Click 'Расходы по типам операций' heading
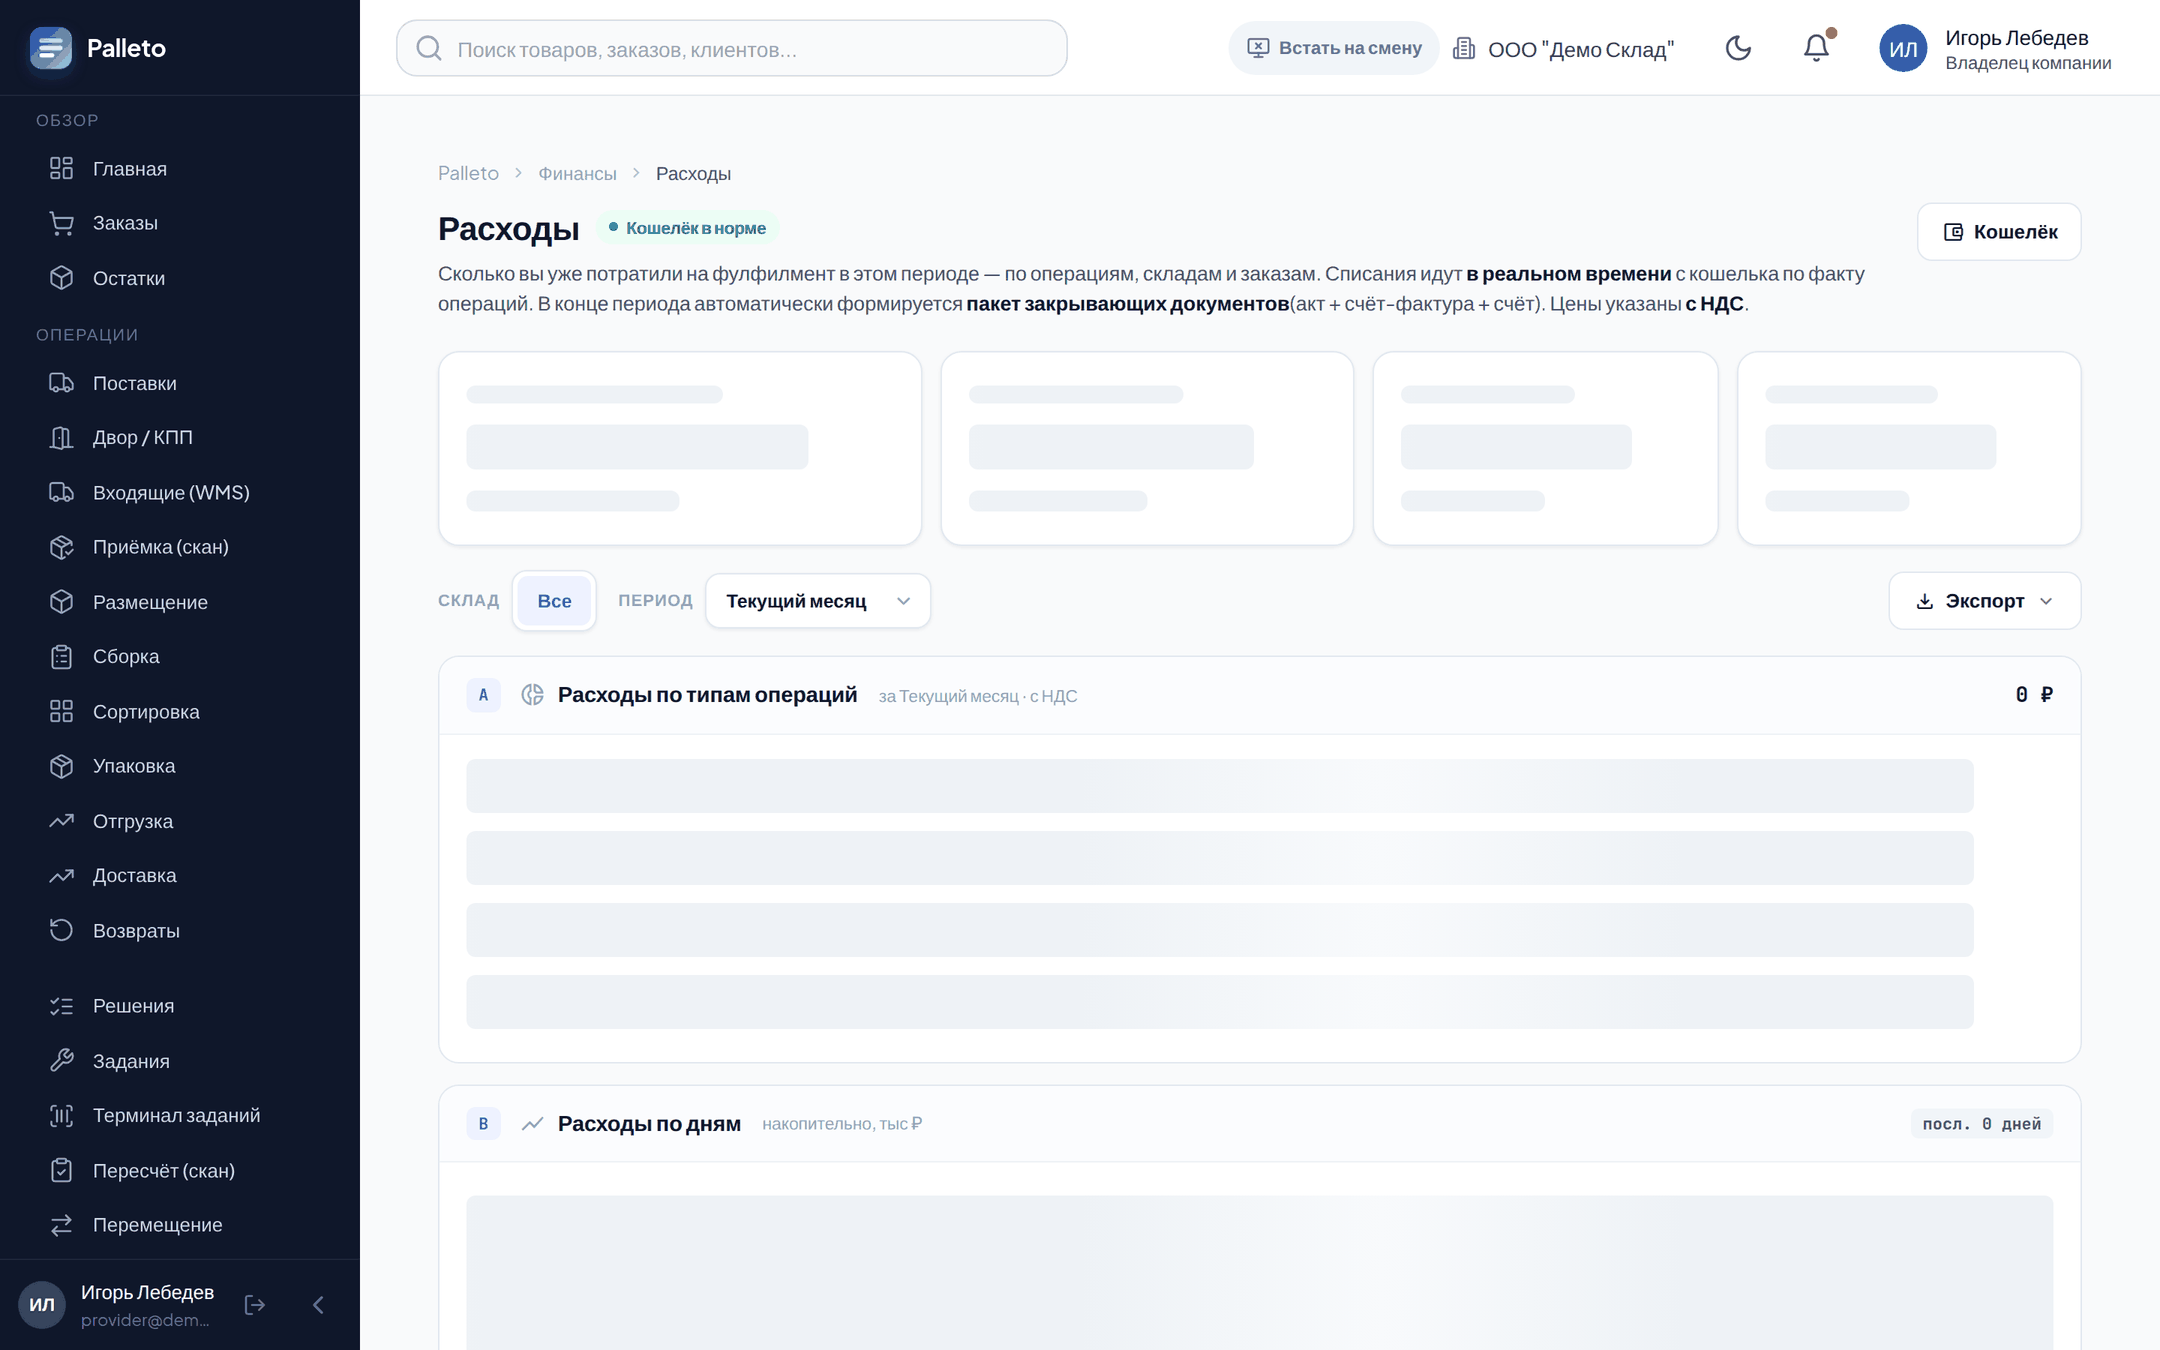Viewport: 2160px width, 1350px height. pos(708,695)
